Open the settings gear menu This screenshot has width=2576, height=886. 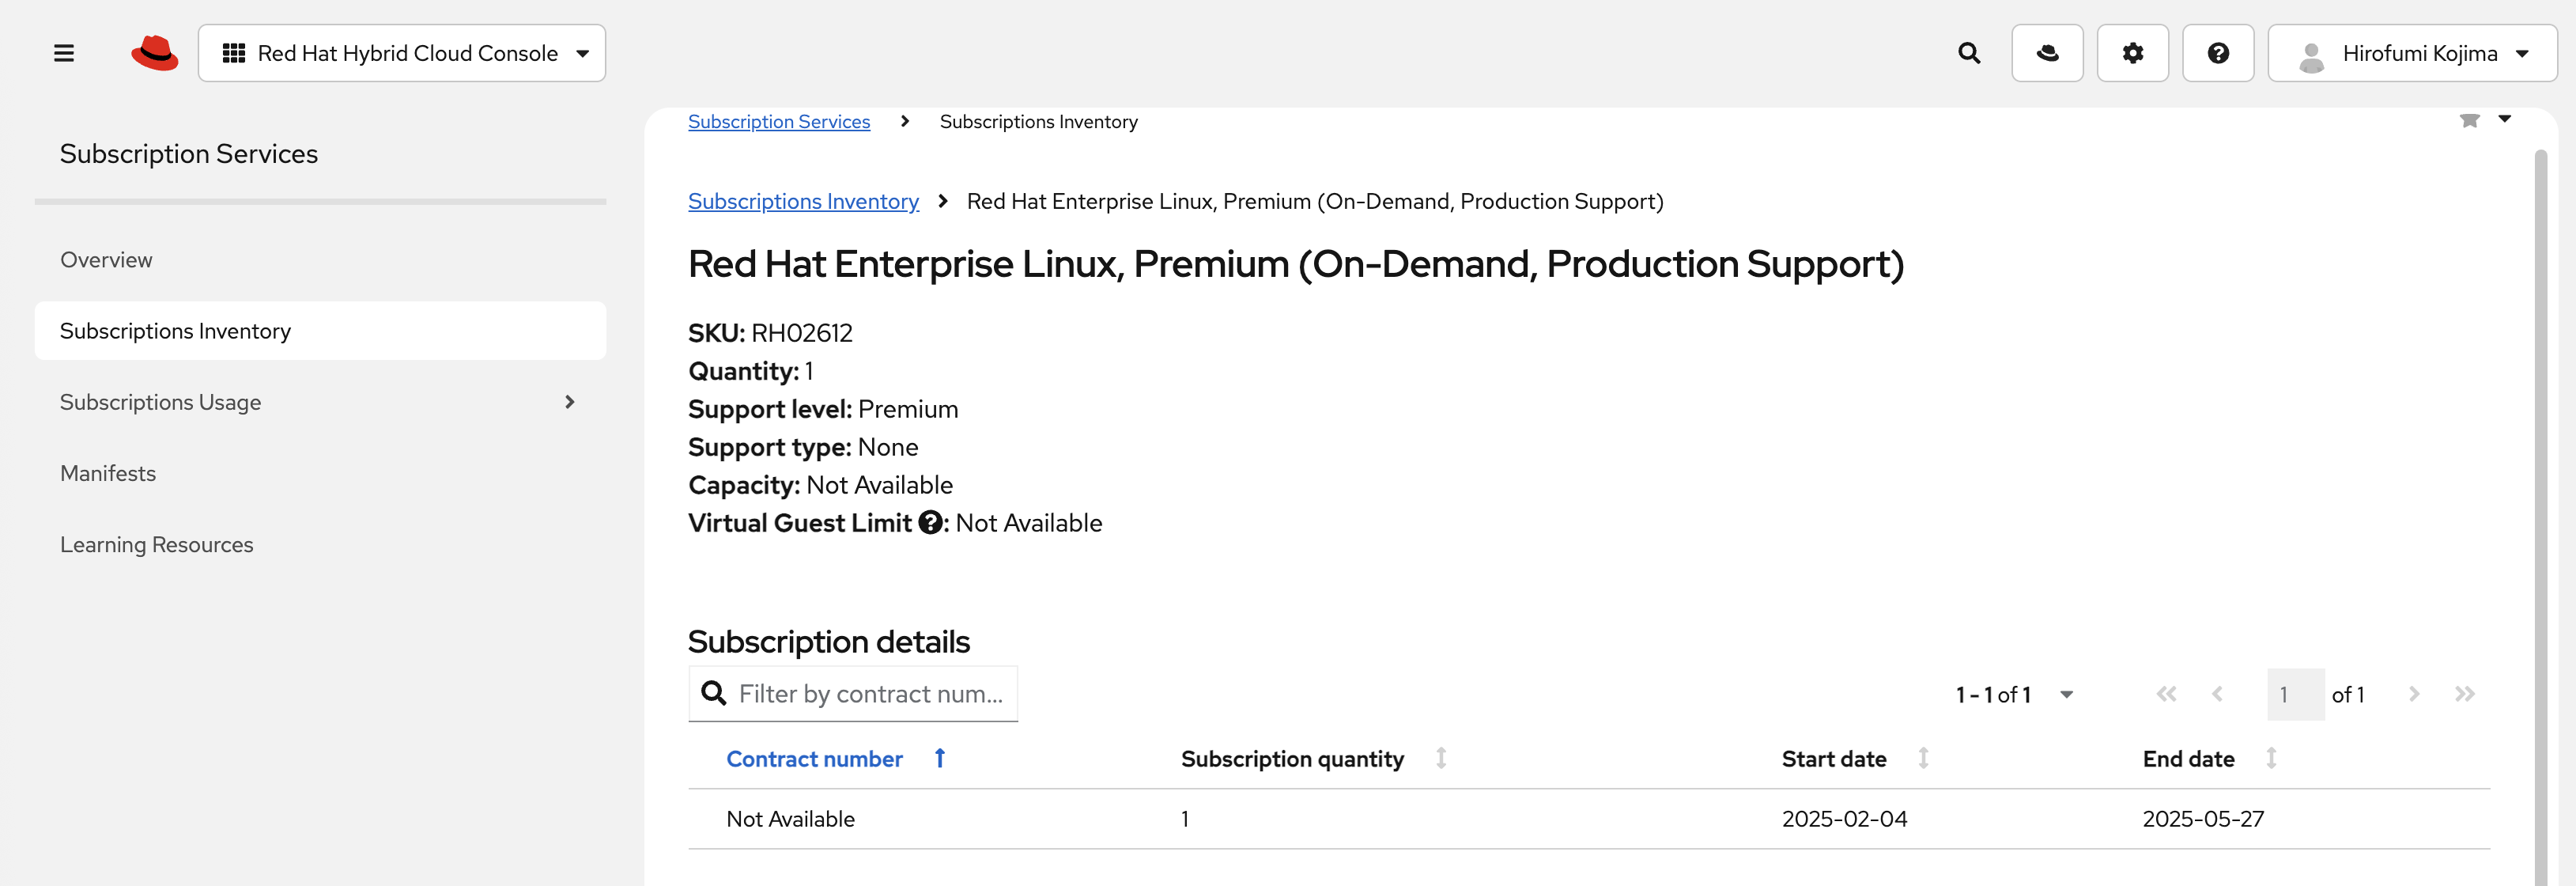(x=2132, y=53)
